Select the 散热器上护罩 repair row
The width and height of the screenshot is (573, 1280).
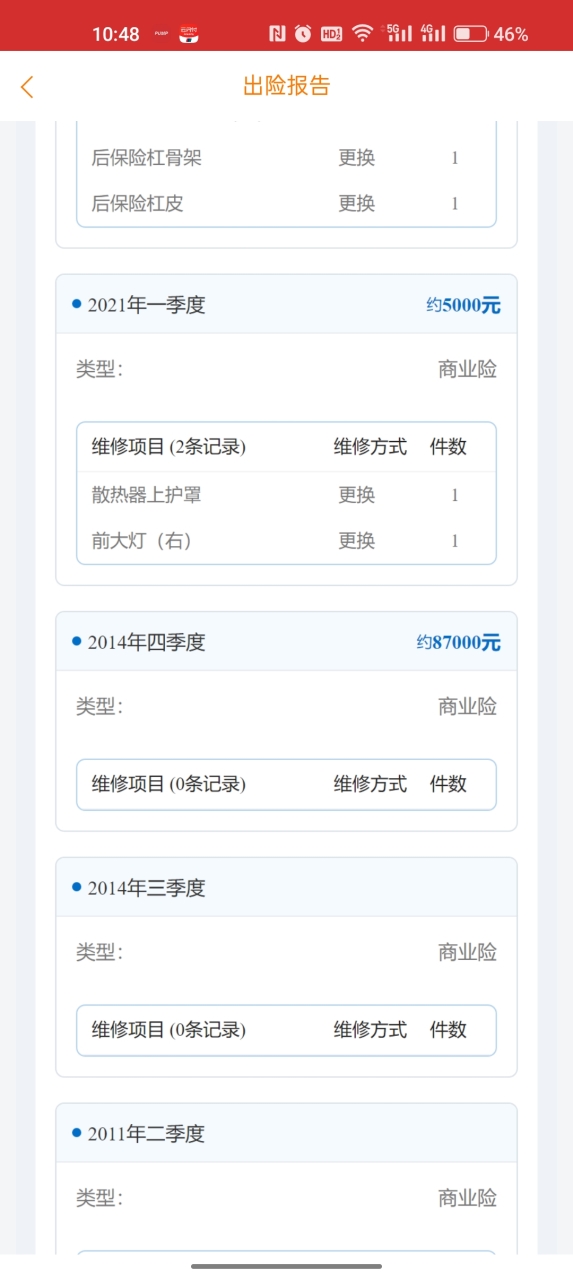pyautogui.click(x=286, y=495)
